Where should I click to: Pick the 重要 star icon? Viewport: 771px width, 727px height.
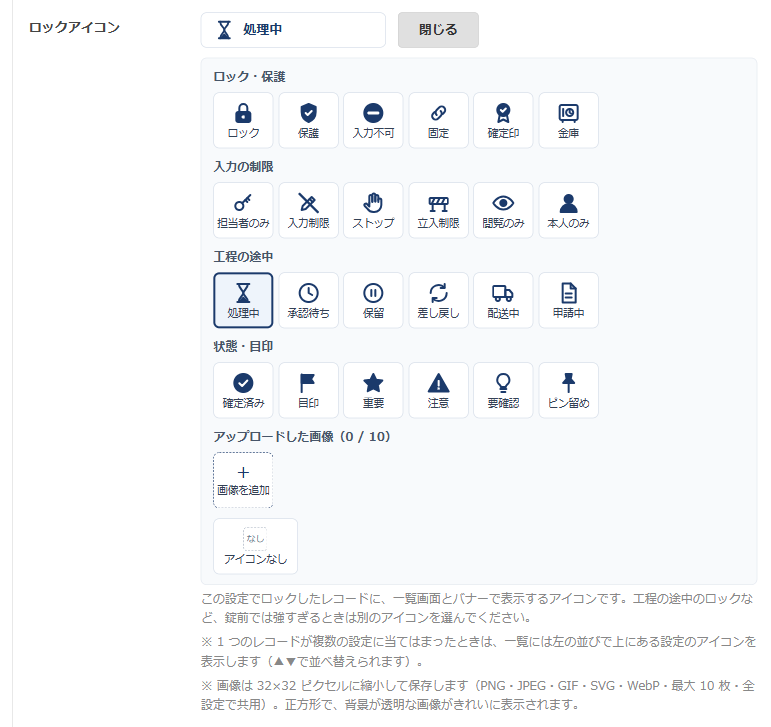(x=373, y=390)
